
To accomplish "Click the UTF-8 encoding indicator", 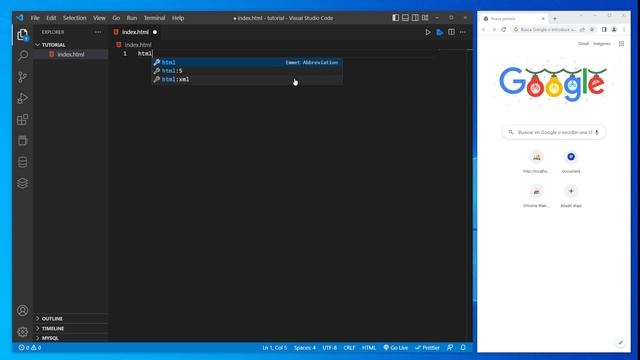I will (x=329, y=348).
